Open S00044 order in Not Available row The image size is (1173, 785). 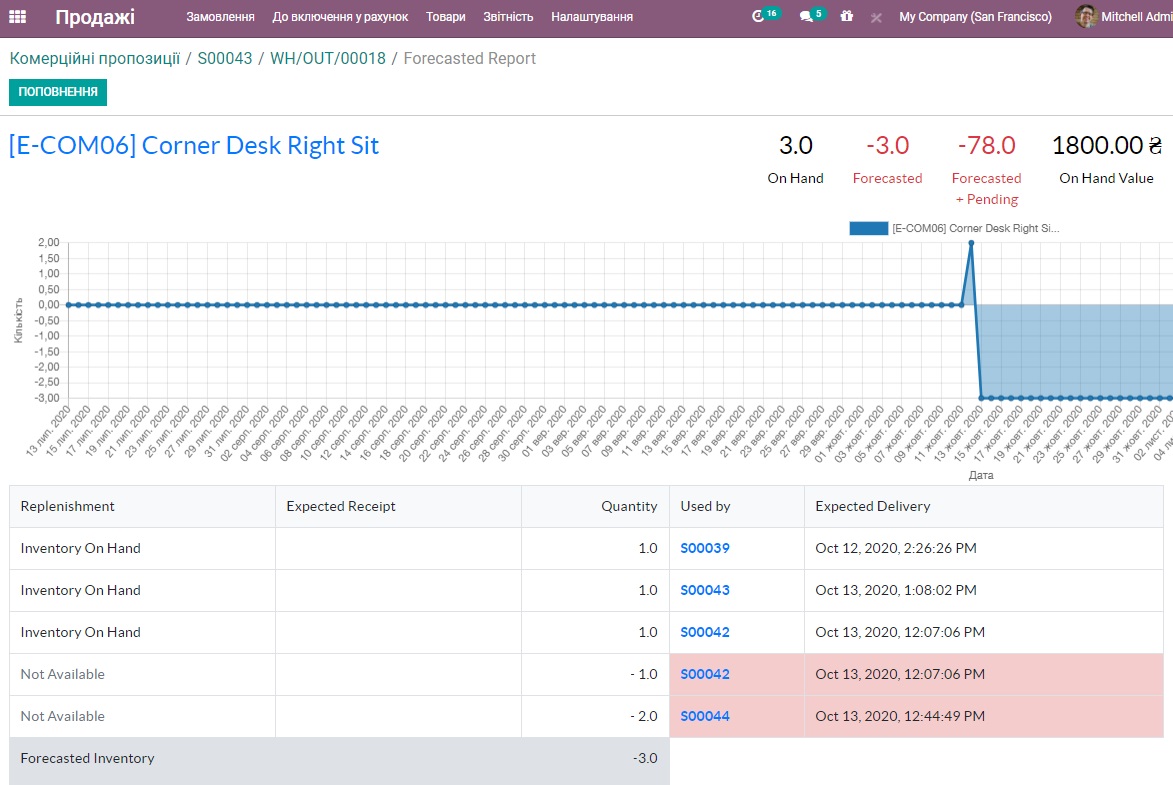[705, 716]
